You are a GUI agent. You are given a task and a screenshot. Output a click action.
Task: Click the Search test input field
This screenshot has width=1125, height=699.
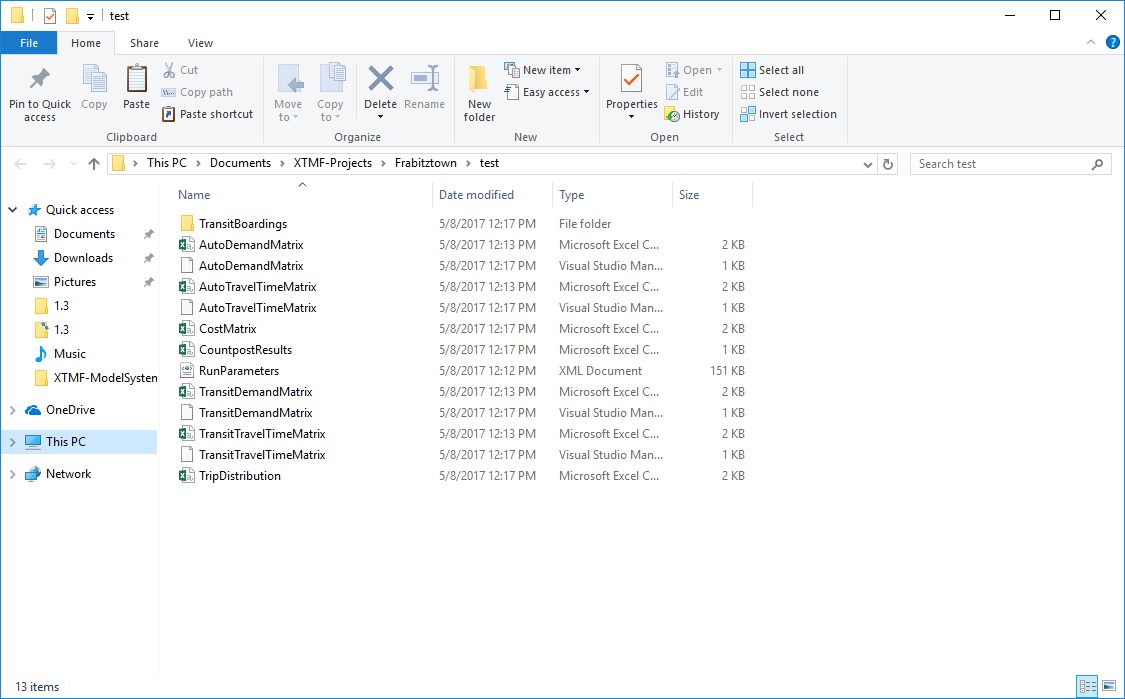pyautogui.click(x=1000, y=164)
